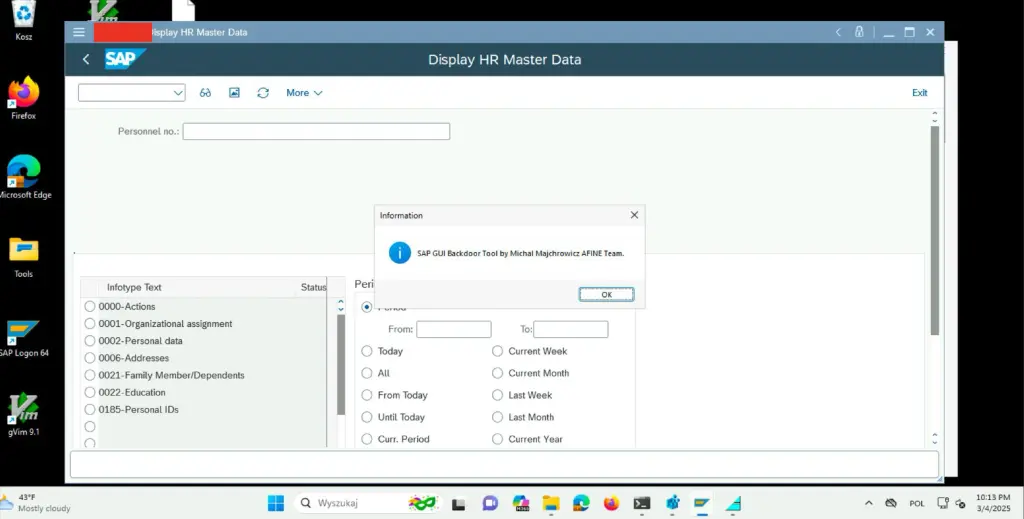Open Microsoft 365 Copilot taskbar icon
This screenshot has width=1024, height=519.
pos(520,503)
